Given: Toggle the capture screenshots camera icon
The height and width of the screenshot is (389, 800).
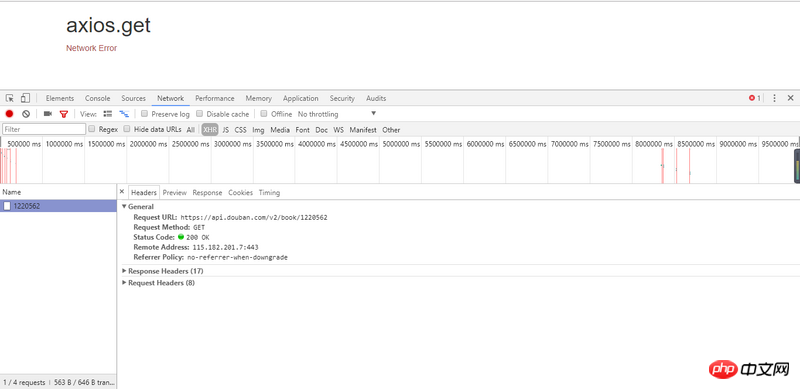Looking at the screenshot, I should (48, 114).
